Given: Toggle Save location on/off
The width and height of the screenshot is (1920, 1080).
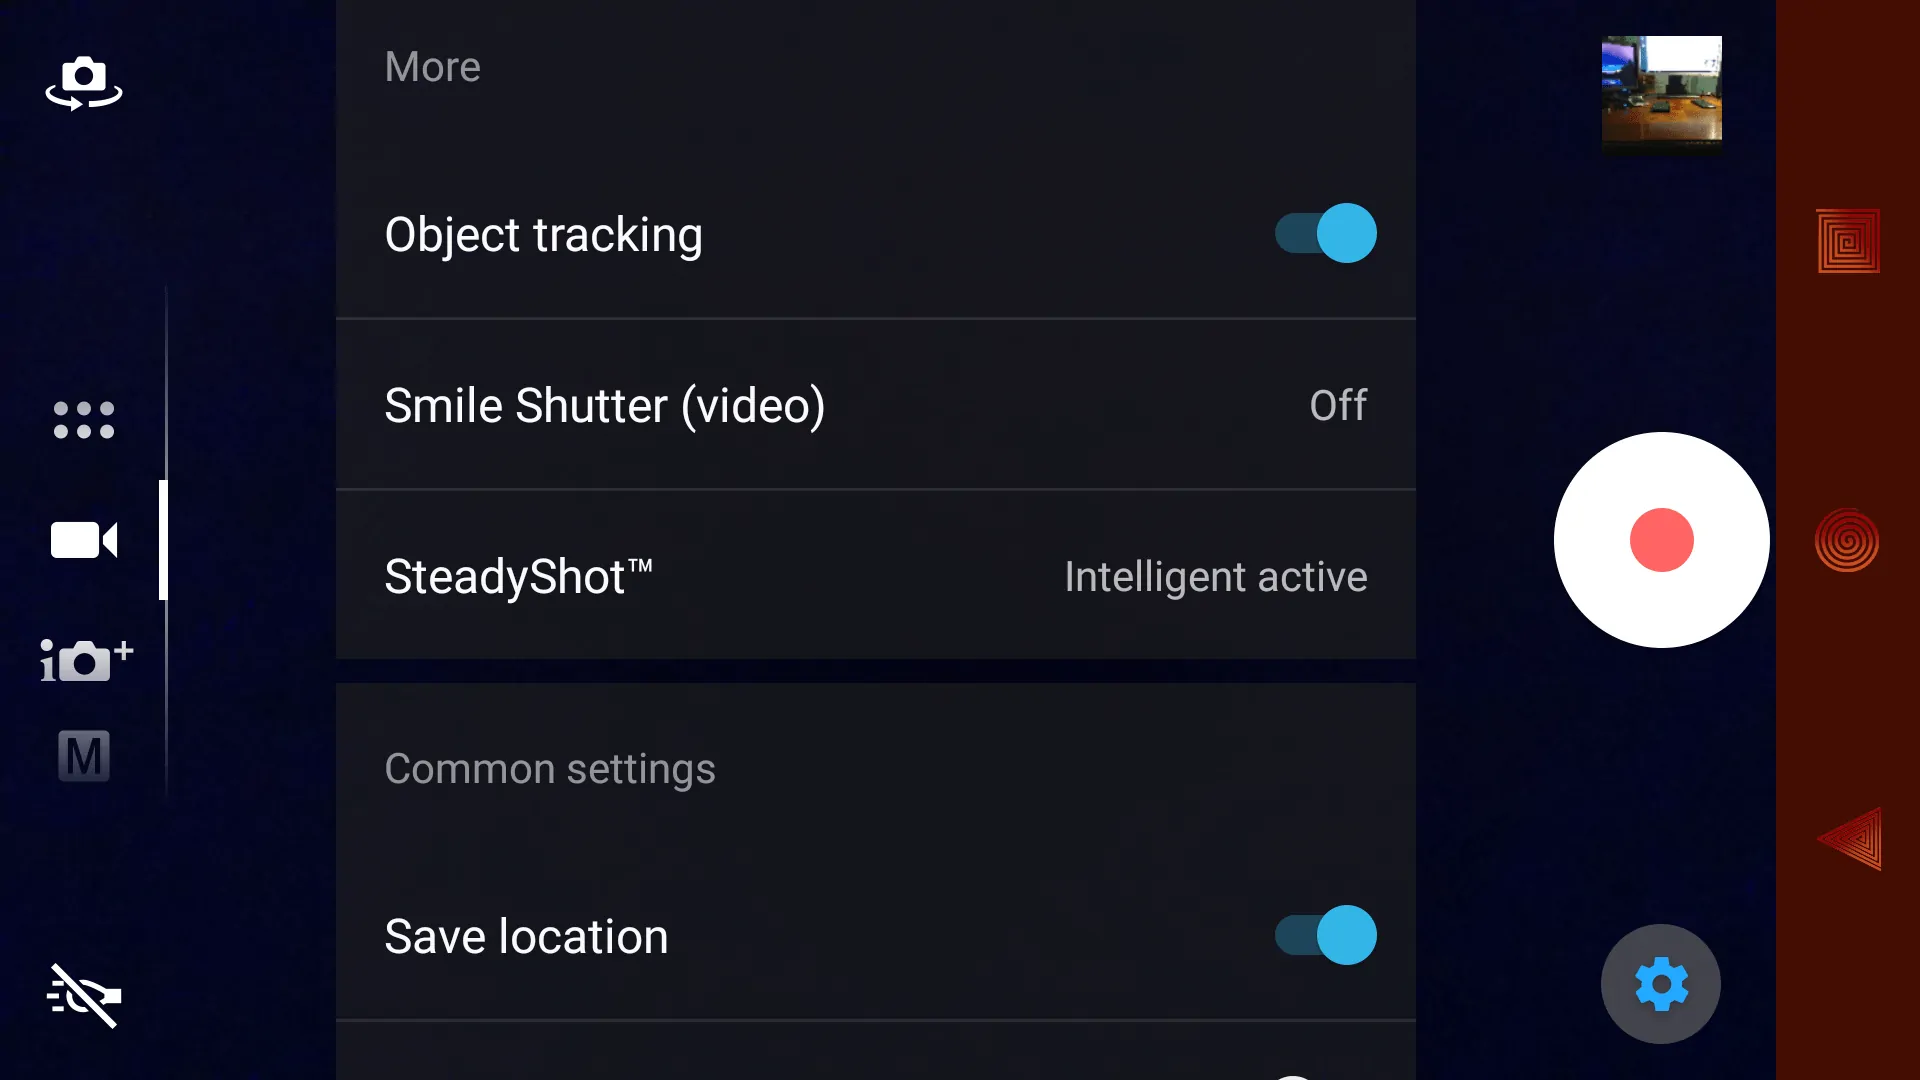Looking at the screenshot, I should (1324, 935).
